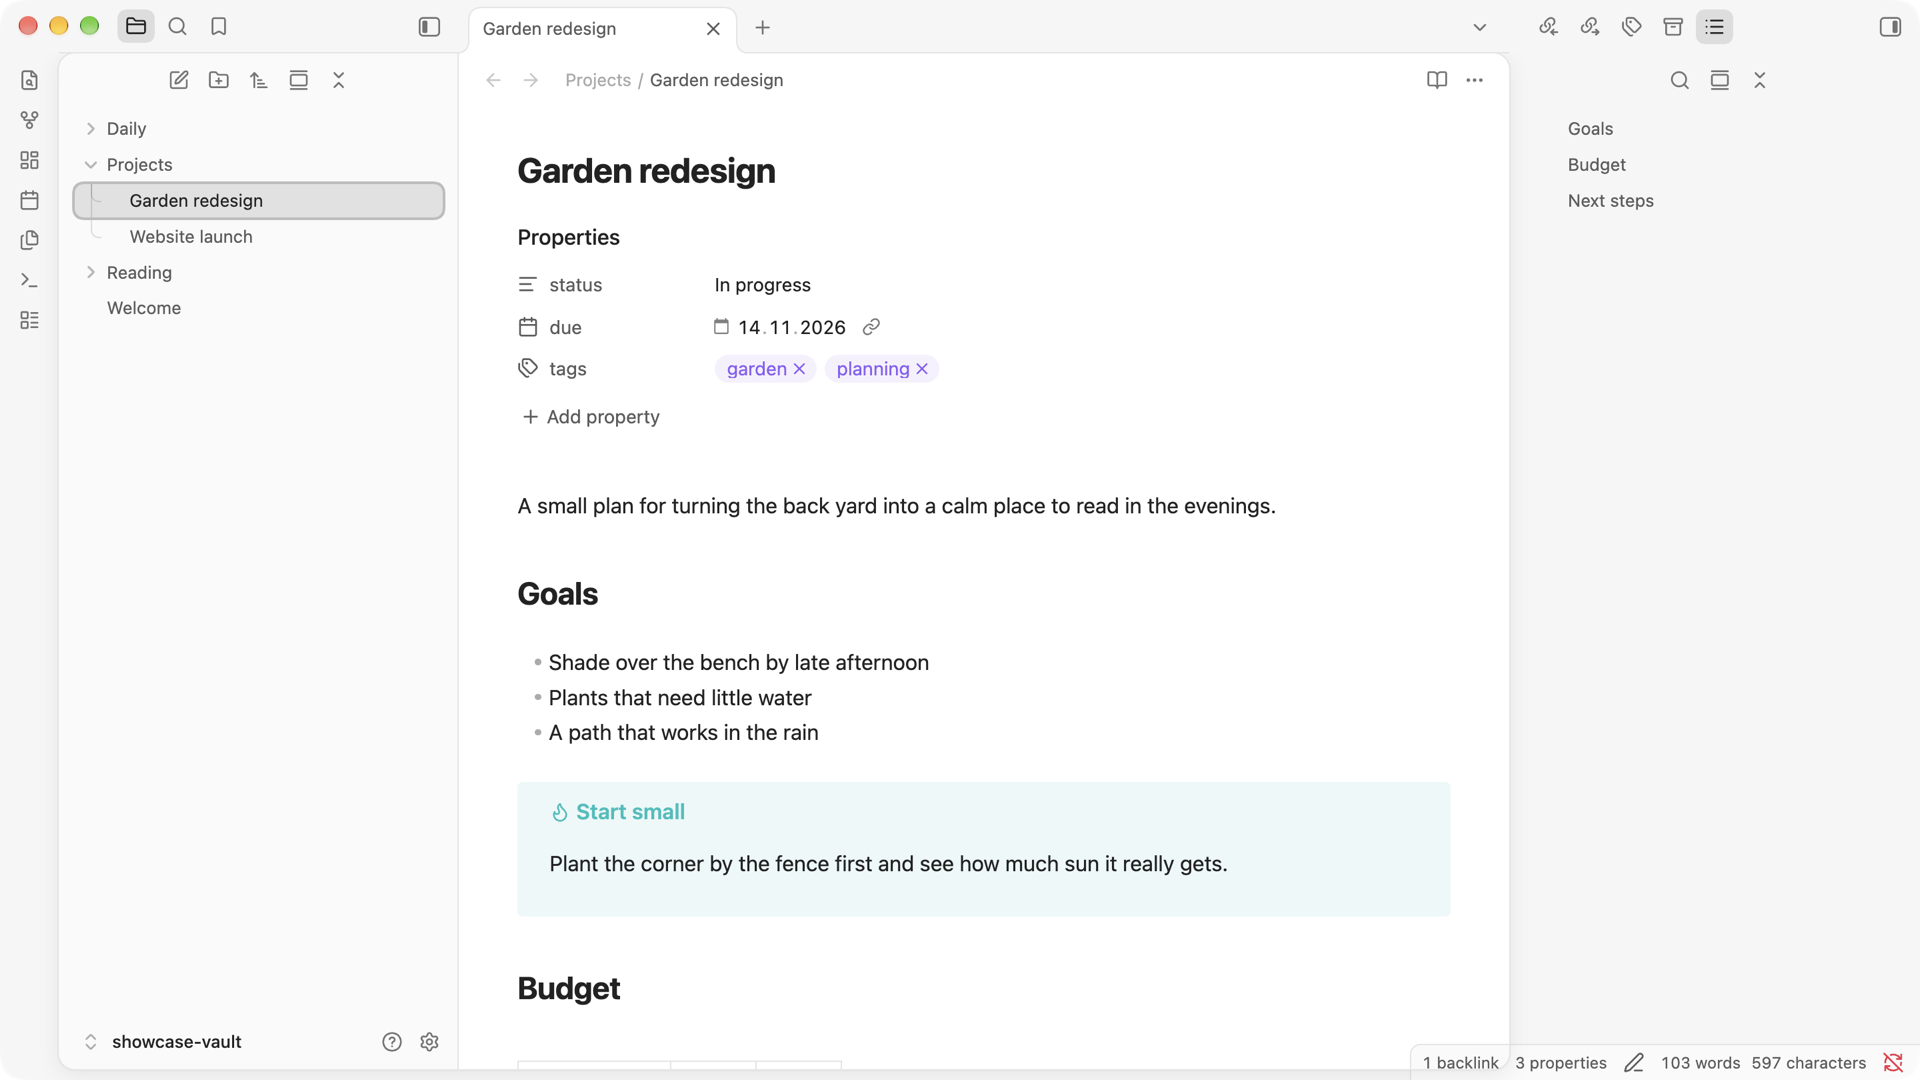The height and width of the screenshot is (1080, 1920).
Task: Open the bookmarks sidebar tab
Action: click(219, 27)
